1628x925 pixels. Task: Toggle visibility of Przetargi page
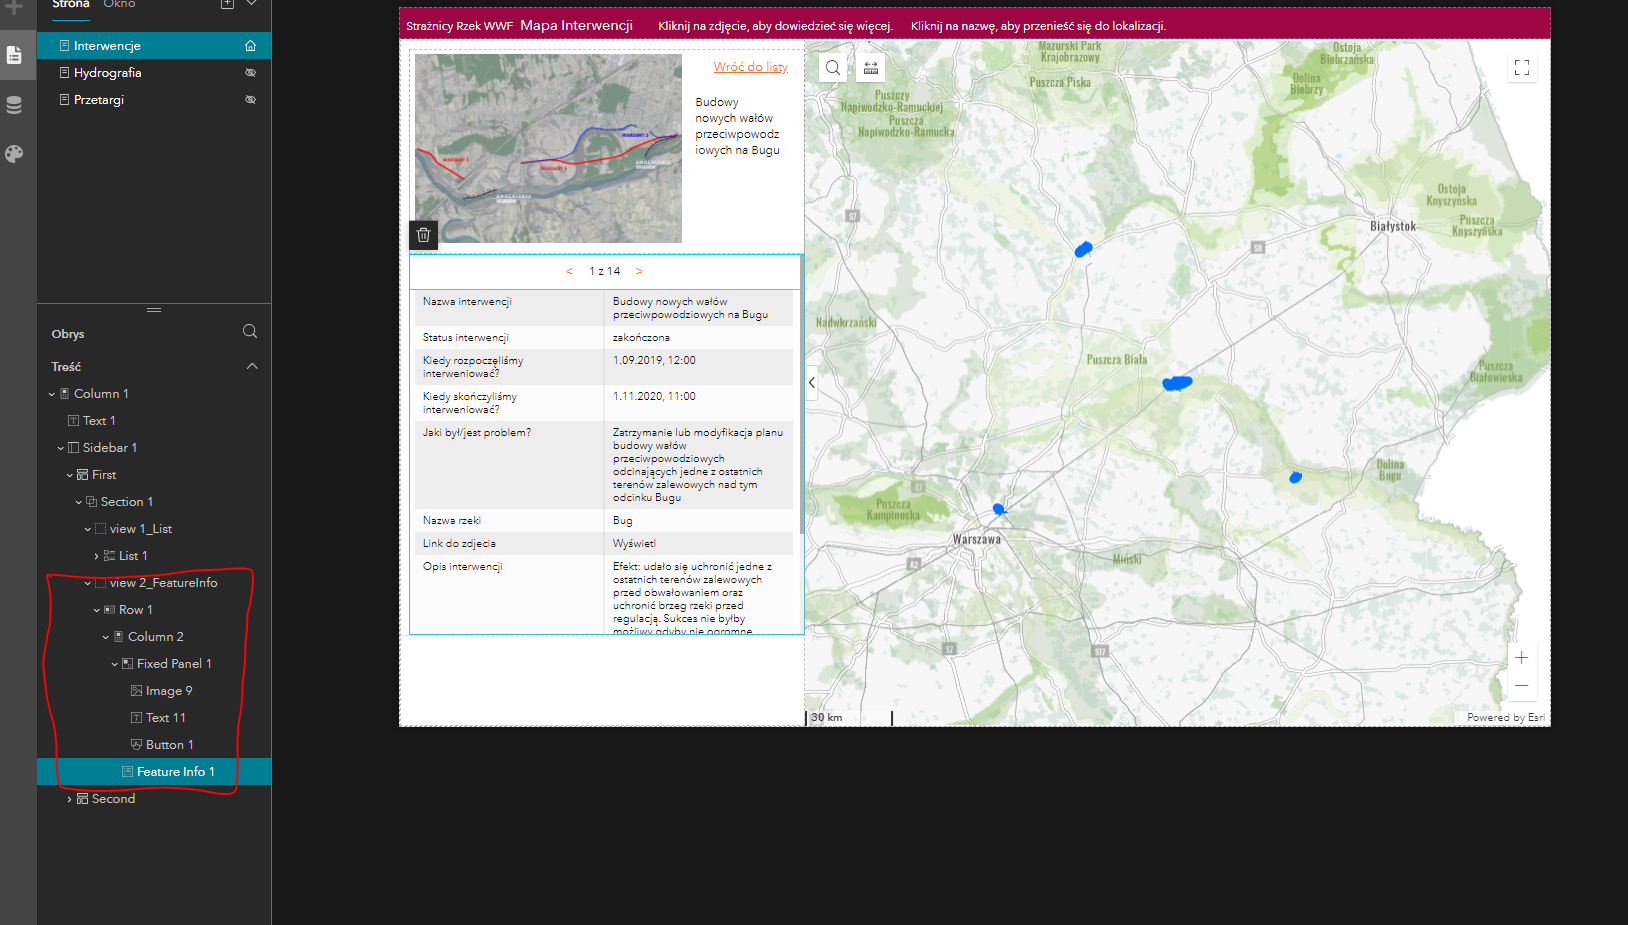[x=251, y=100]
